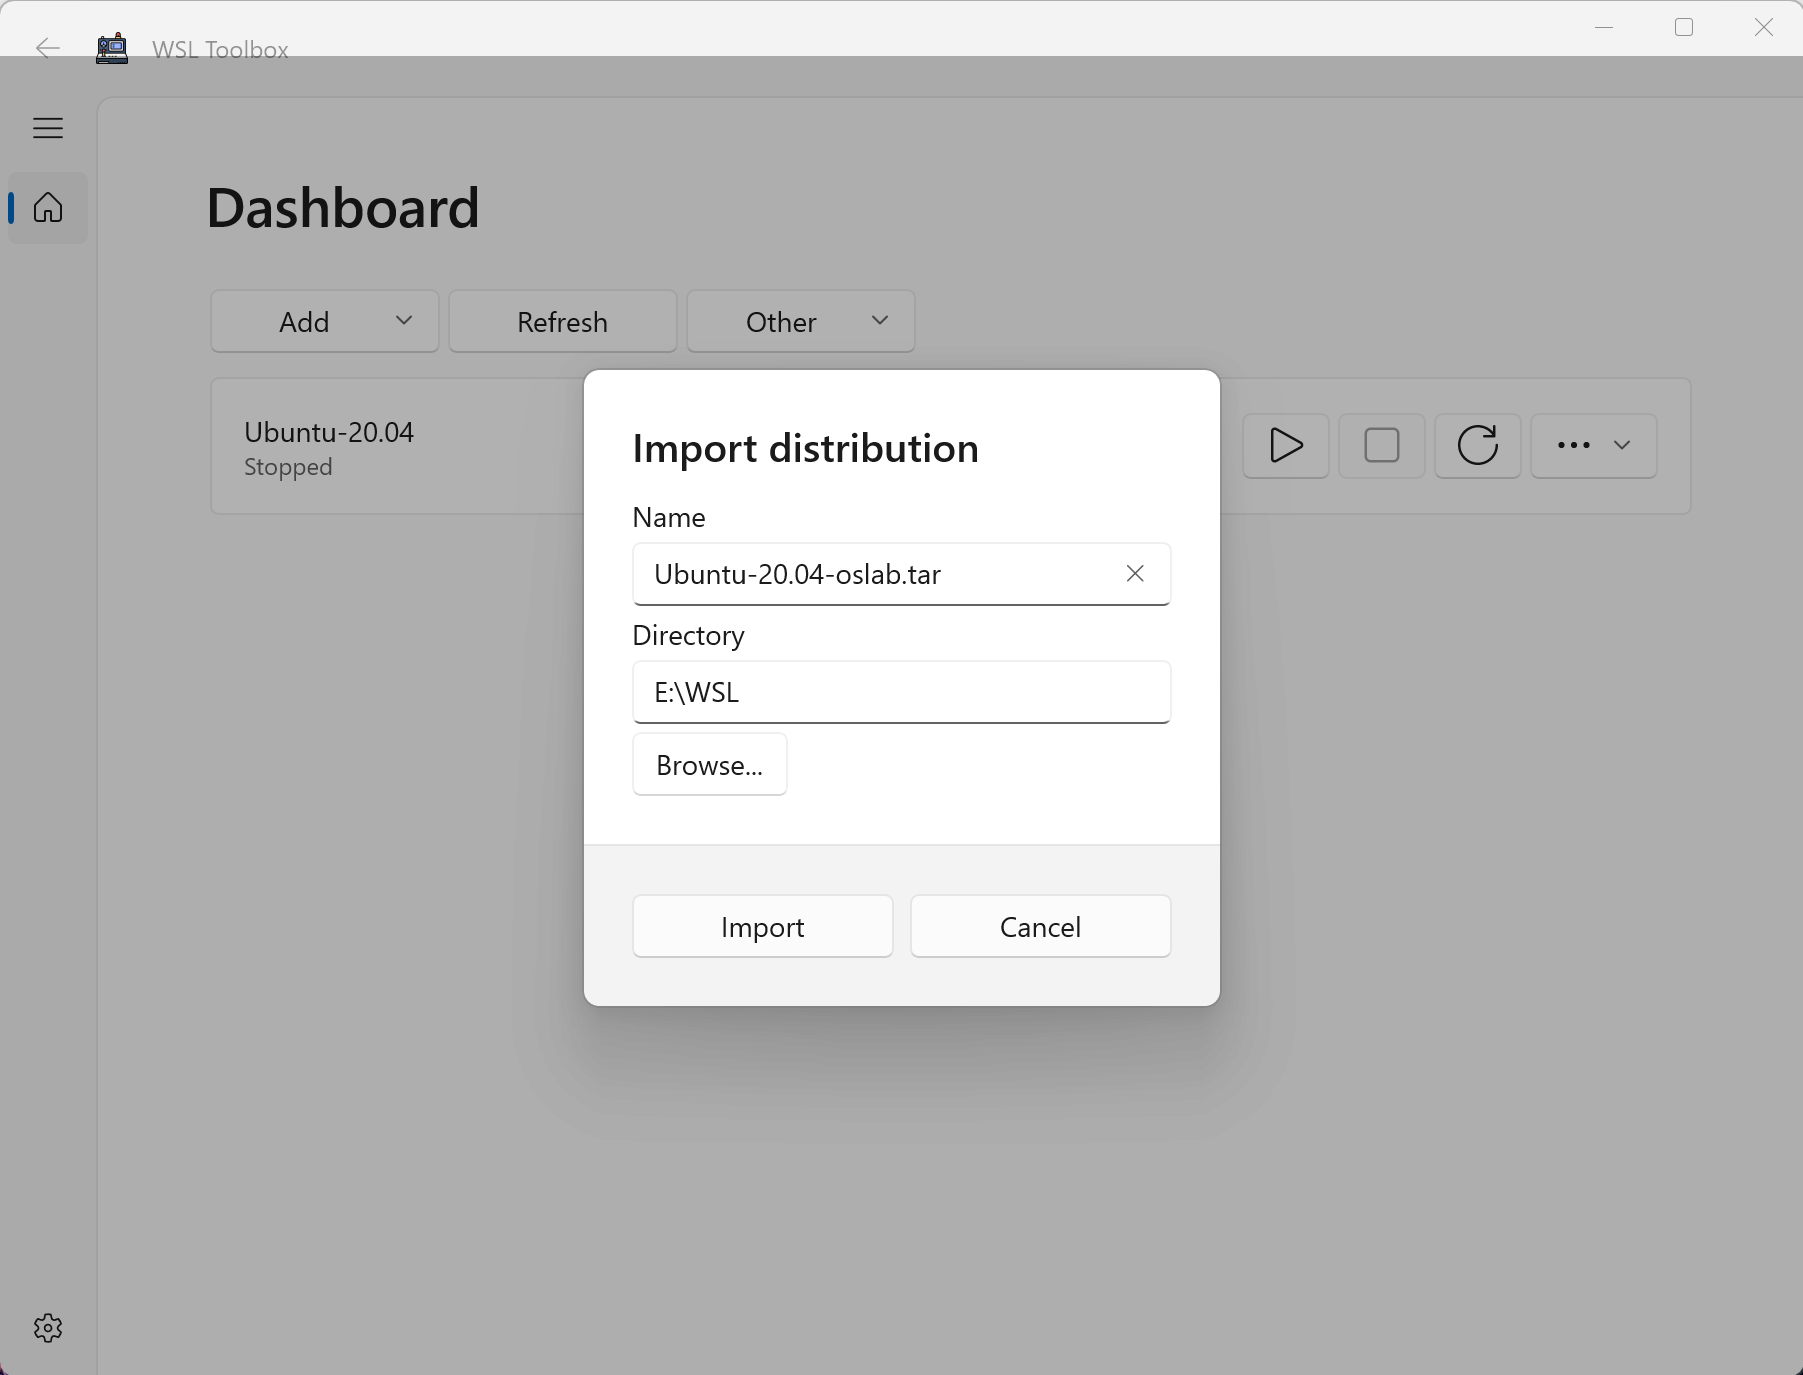This screenshot has height=1375, width=1803.
Task: Stop the Ubuntu-20.04 distribution
Action: [1381, 446]
